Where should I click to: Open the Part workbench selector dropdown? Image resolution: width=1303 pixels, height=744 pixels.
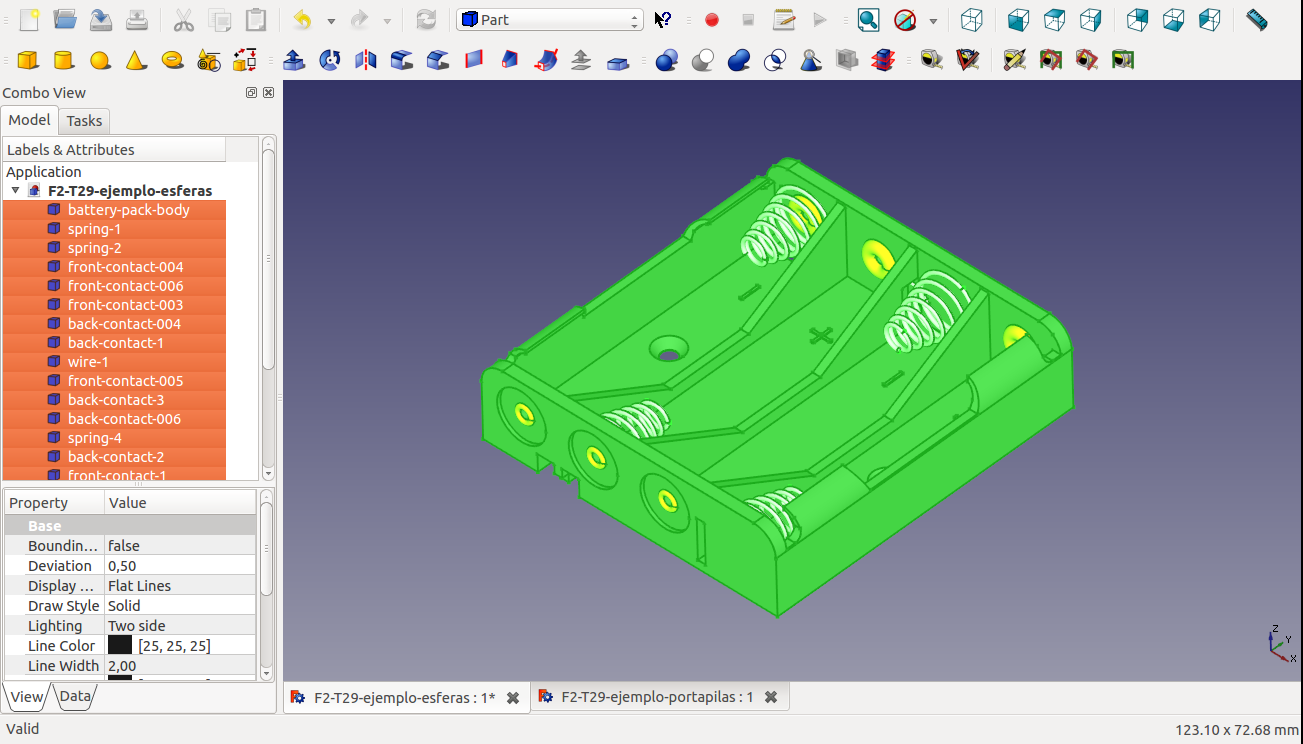tap(549, 20)
